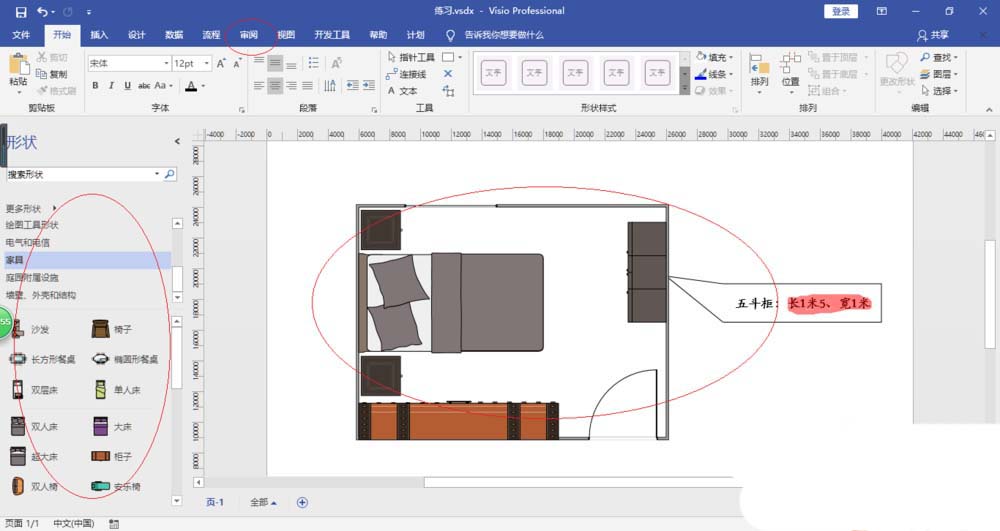Click the Search shapes input field
This screenshot has height=531, width=1000.
coord(80,174)
